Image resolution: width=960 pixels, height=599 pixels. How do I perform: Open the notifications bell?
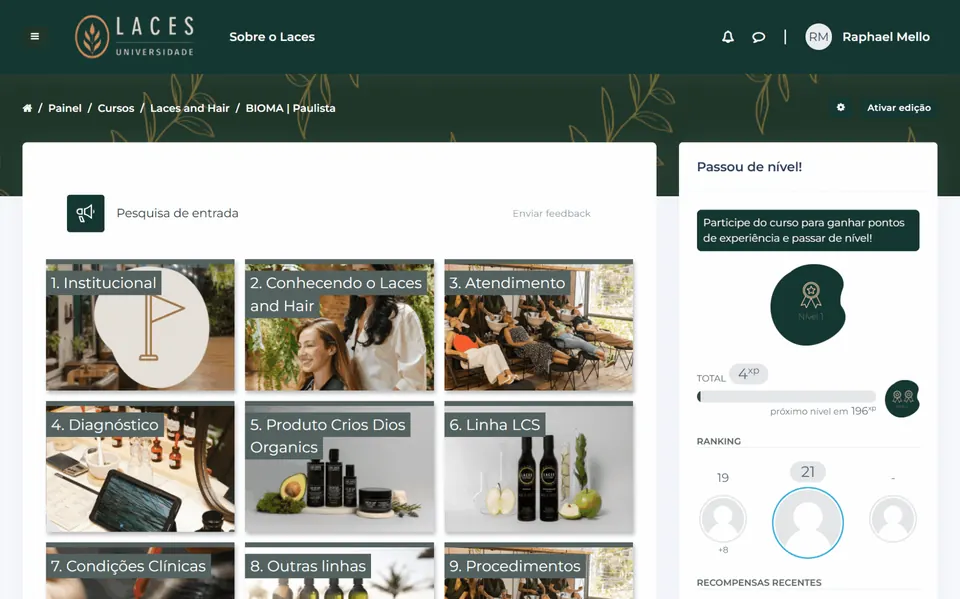click(727, 37)
